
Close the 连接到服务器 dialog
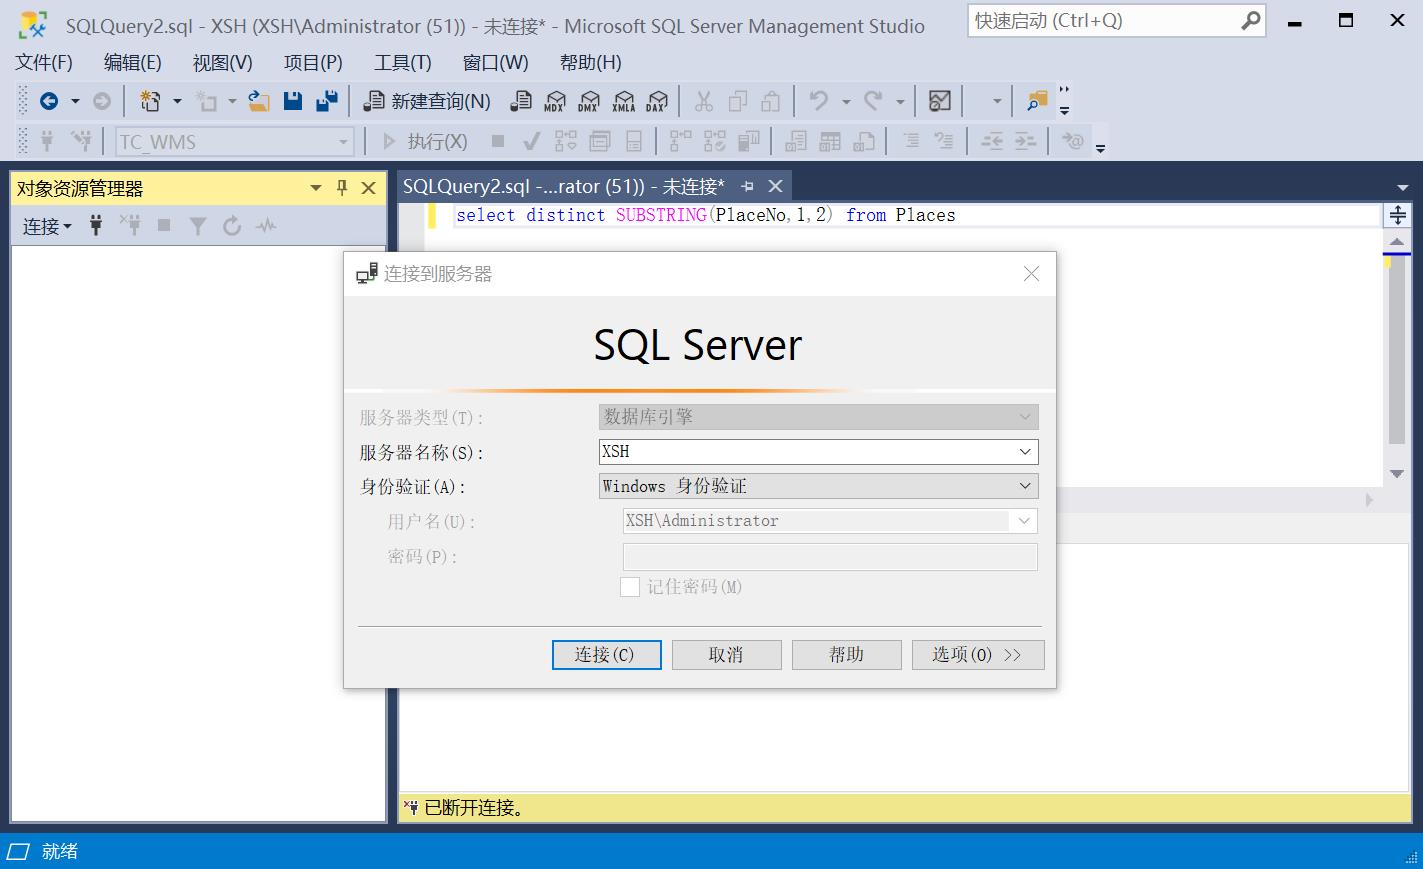pyautogui.click(x=1031, y=274)
